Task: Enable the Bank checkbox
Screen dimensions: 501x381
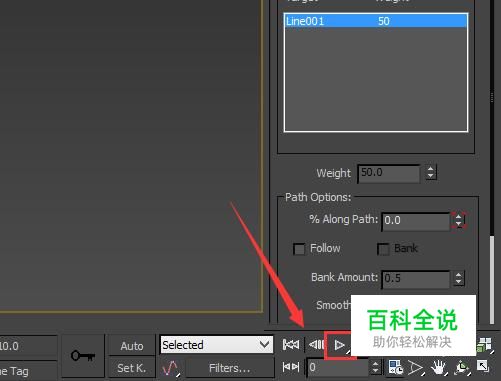Action: (x=383, y=249)
